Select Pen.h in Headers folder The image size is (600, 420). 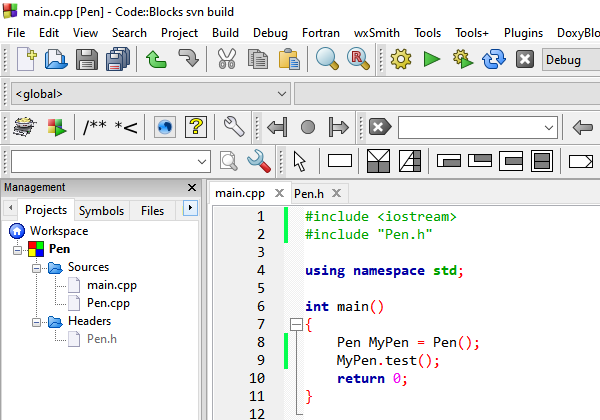102,339
